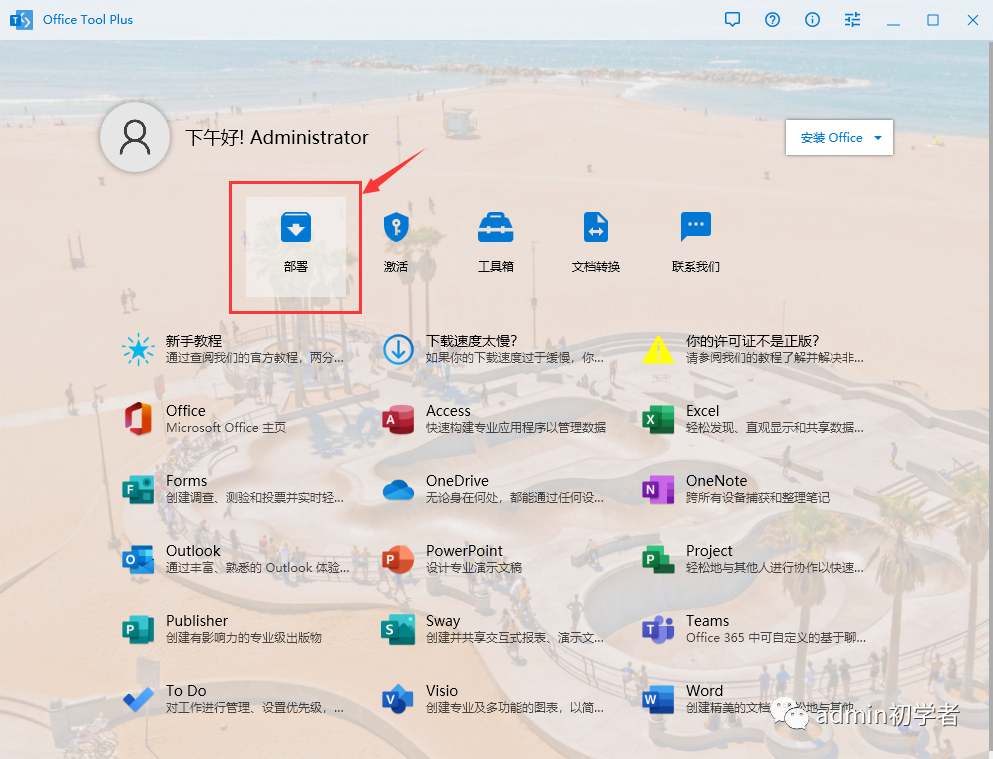Launch the Office app icon
This screenshot has width=993, height=759.
pos(138,419)
